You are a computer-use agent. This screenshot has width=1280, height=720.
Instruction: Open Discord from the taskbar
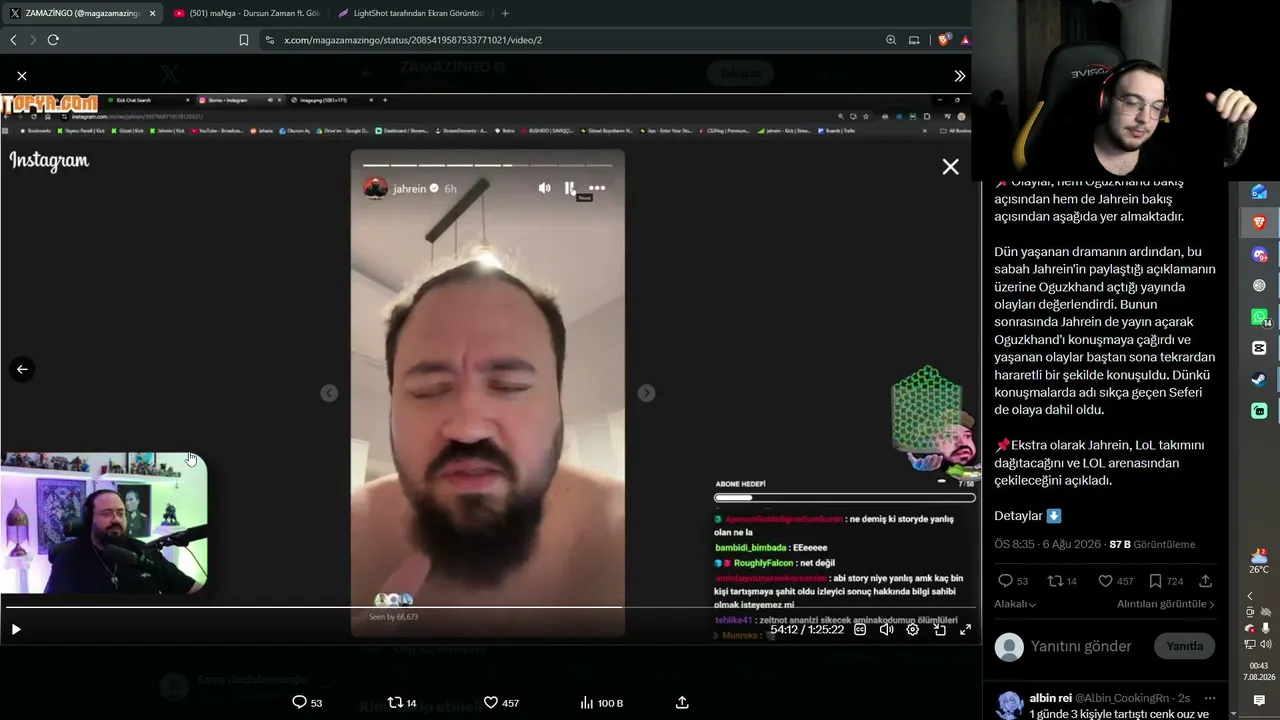pos(1259,254)
